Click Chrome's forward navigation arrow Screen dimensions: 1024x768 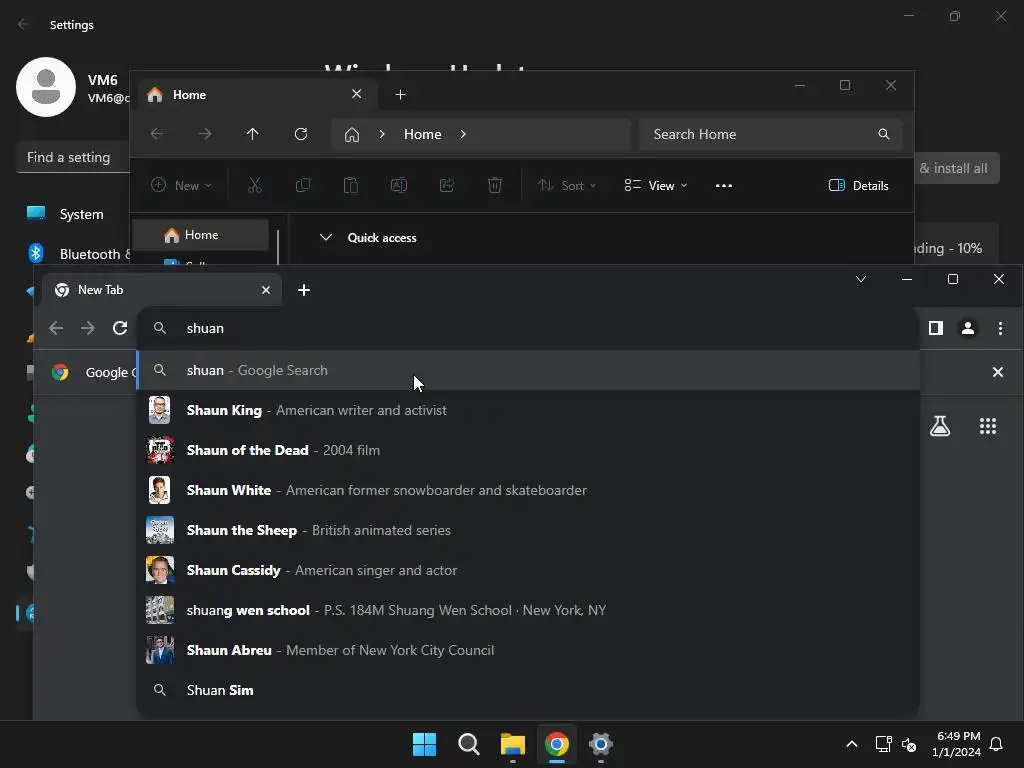88,328
